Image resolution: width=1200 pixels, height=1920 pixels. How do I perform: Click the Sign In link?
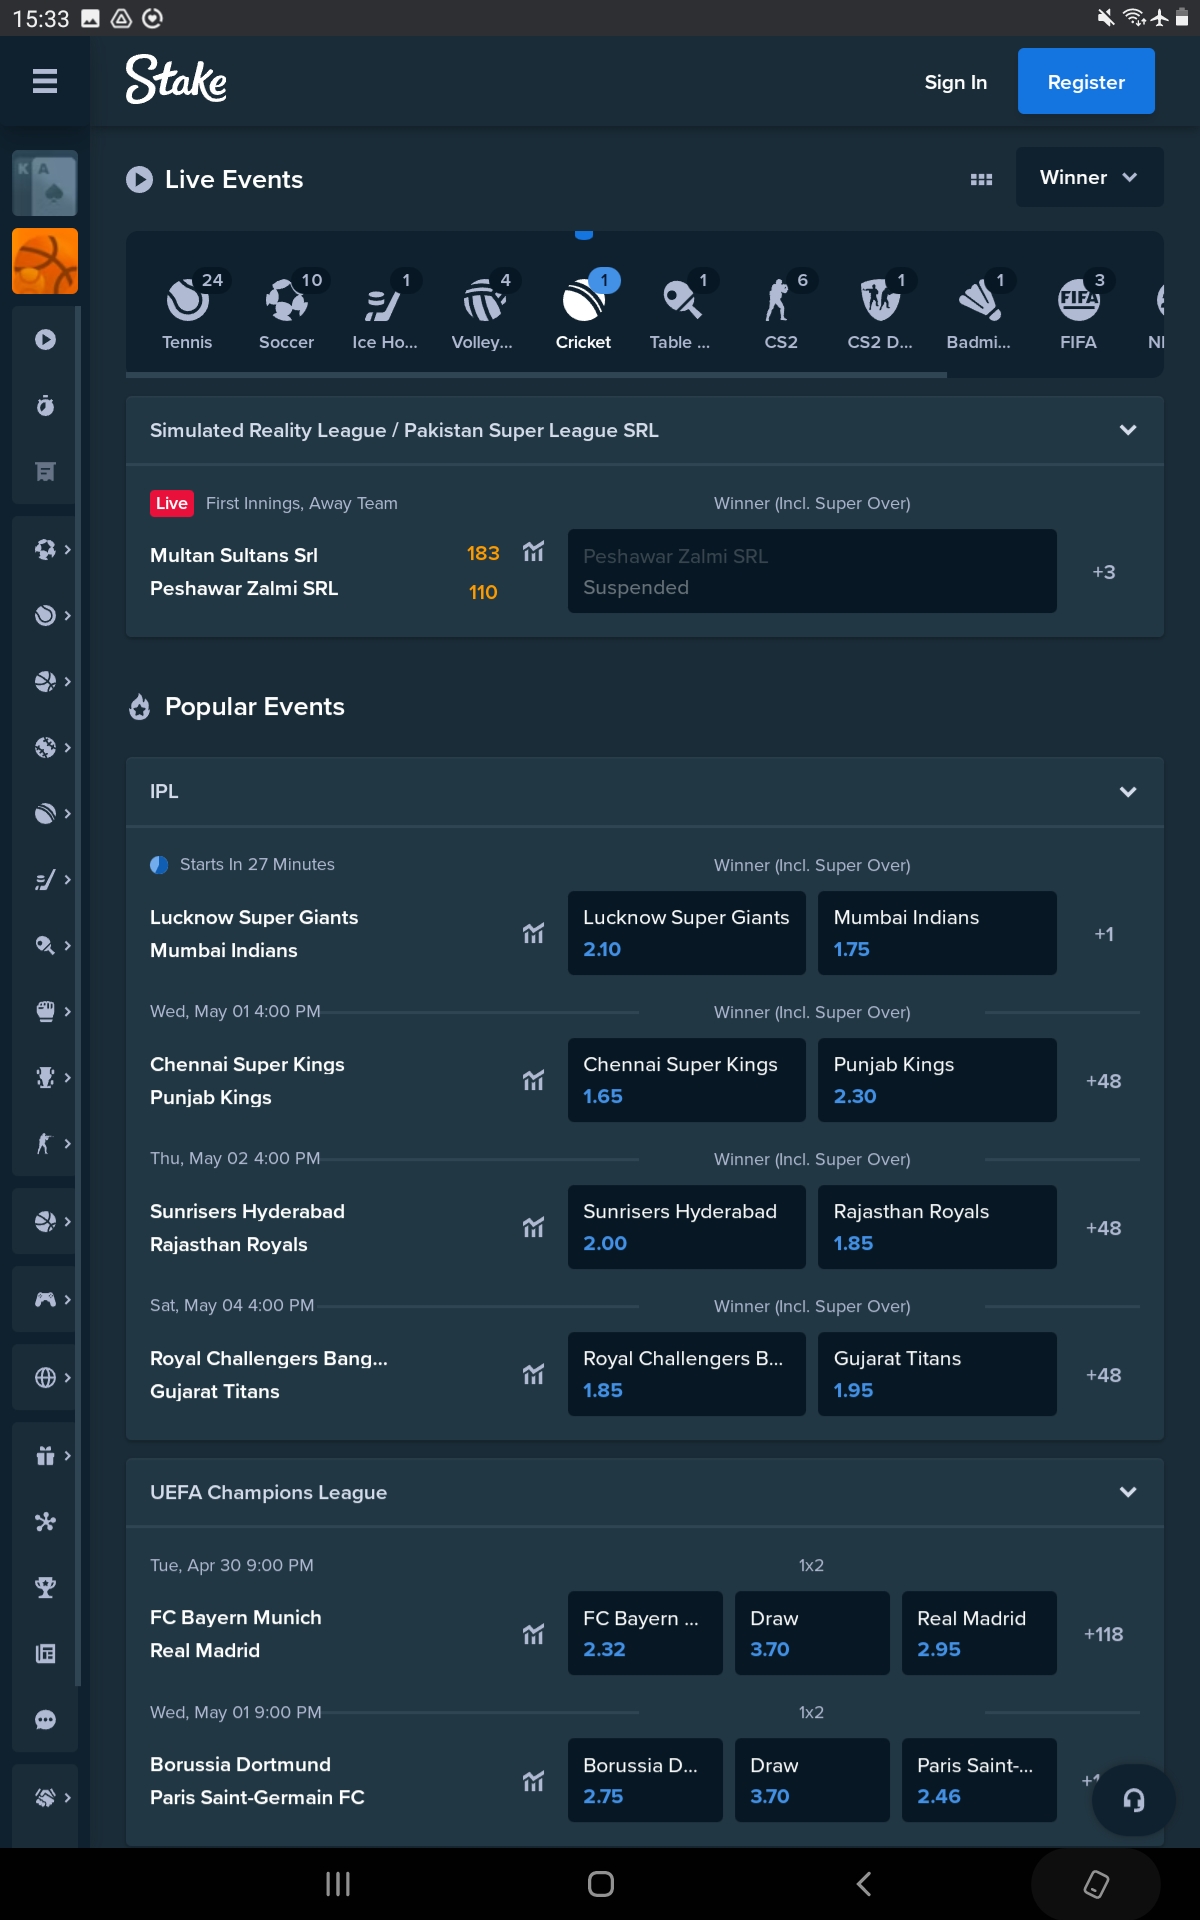coord(955,82)
